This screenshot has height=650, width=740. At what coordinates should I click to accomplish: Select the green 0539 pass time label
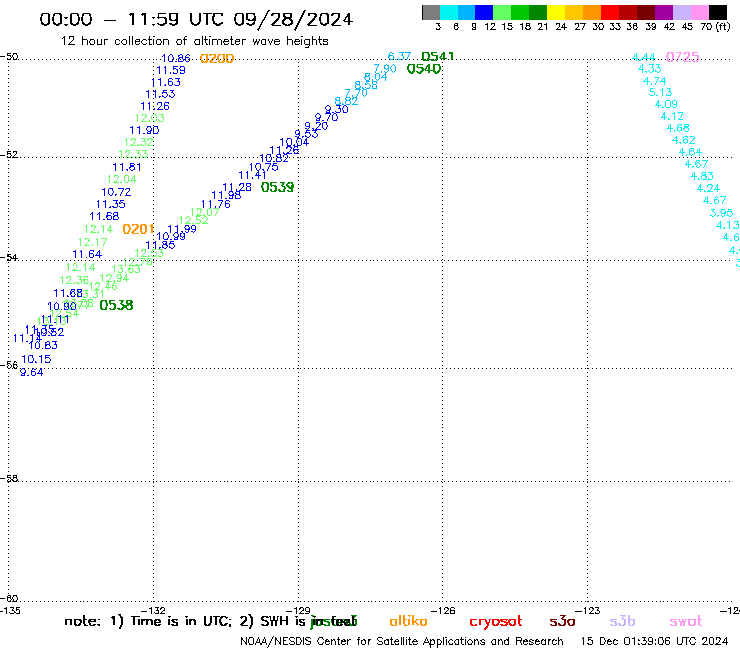click(278, 187)
